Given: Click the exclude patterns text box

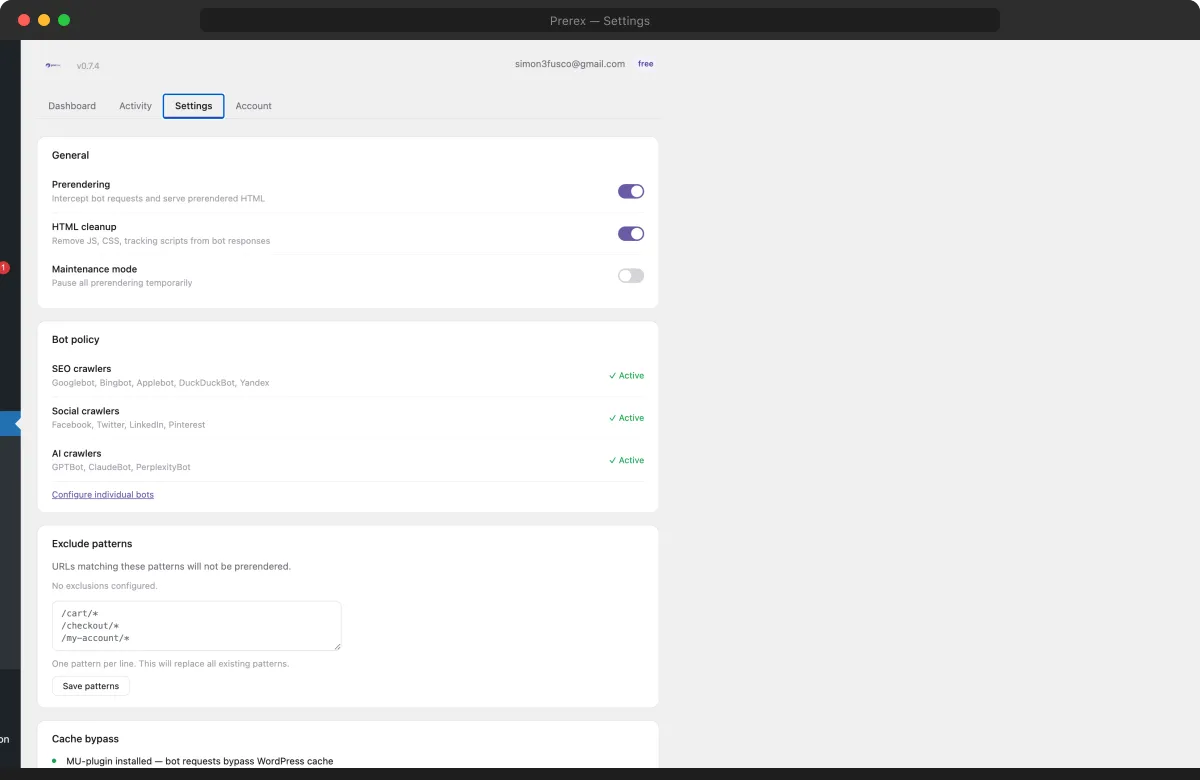Looking at the screenshot, I should click(196, 625).
